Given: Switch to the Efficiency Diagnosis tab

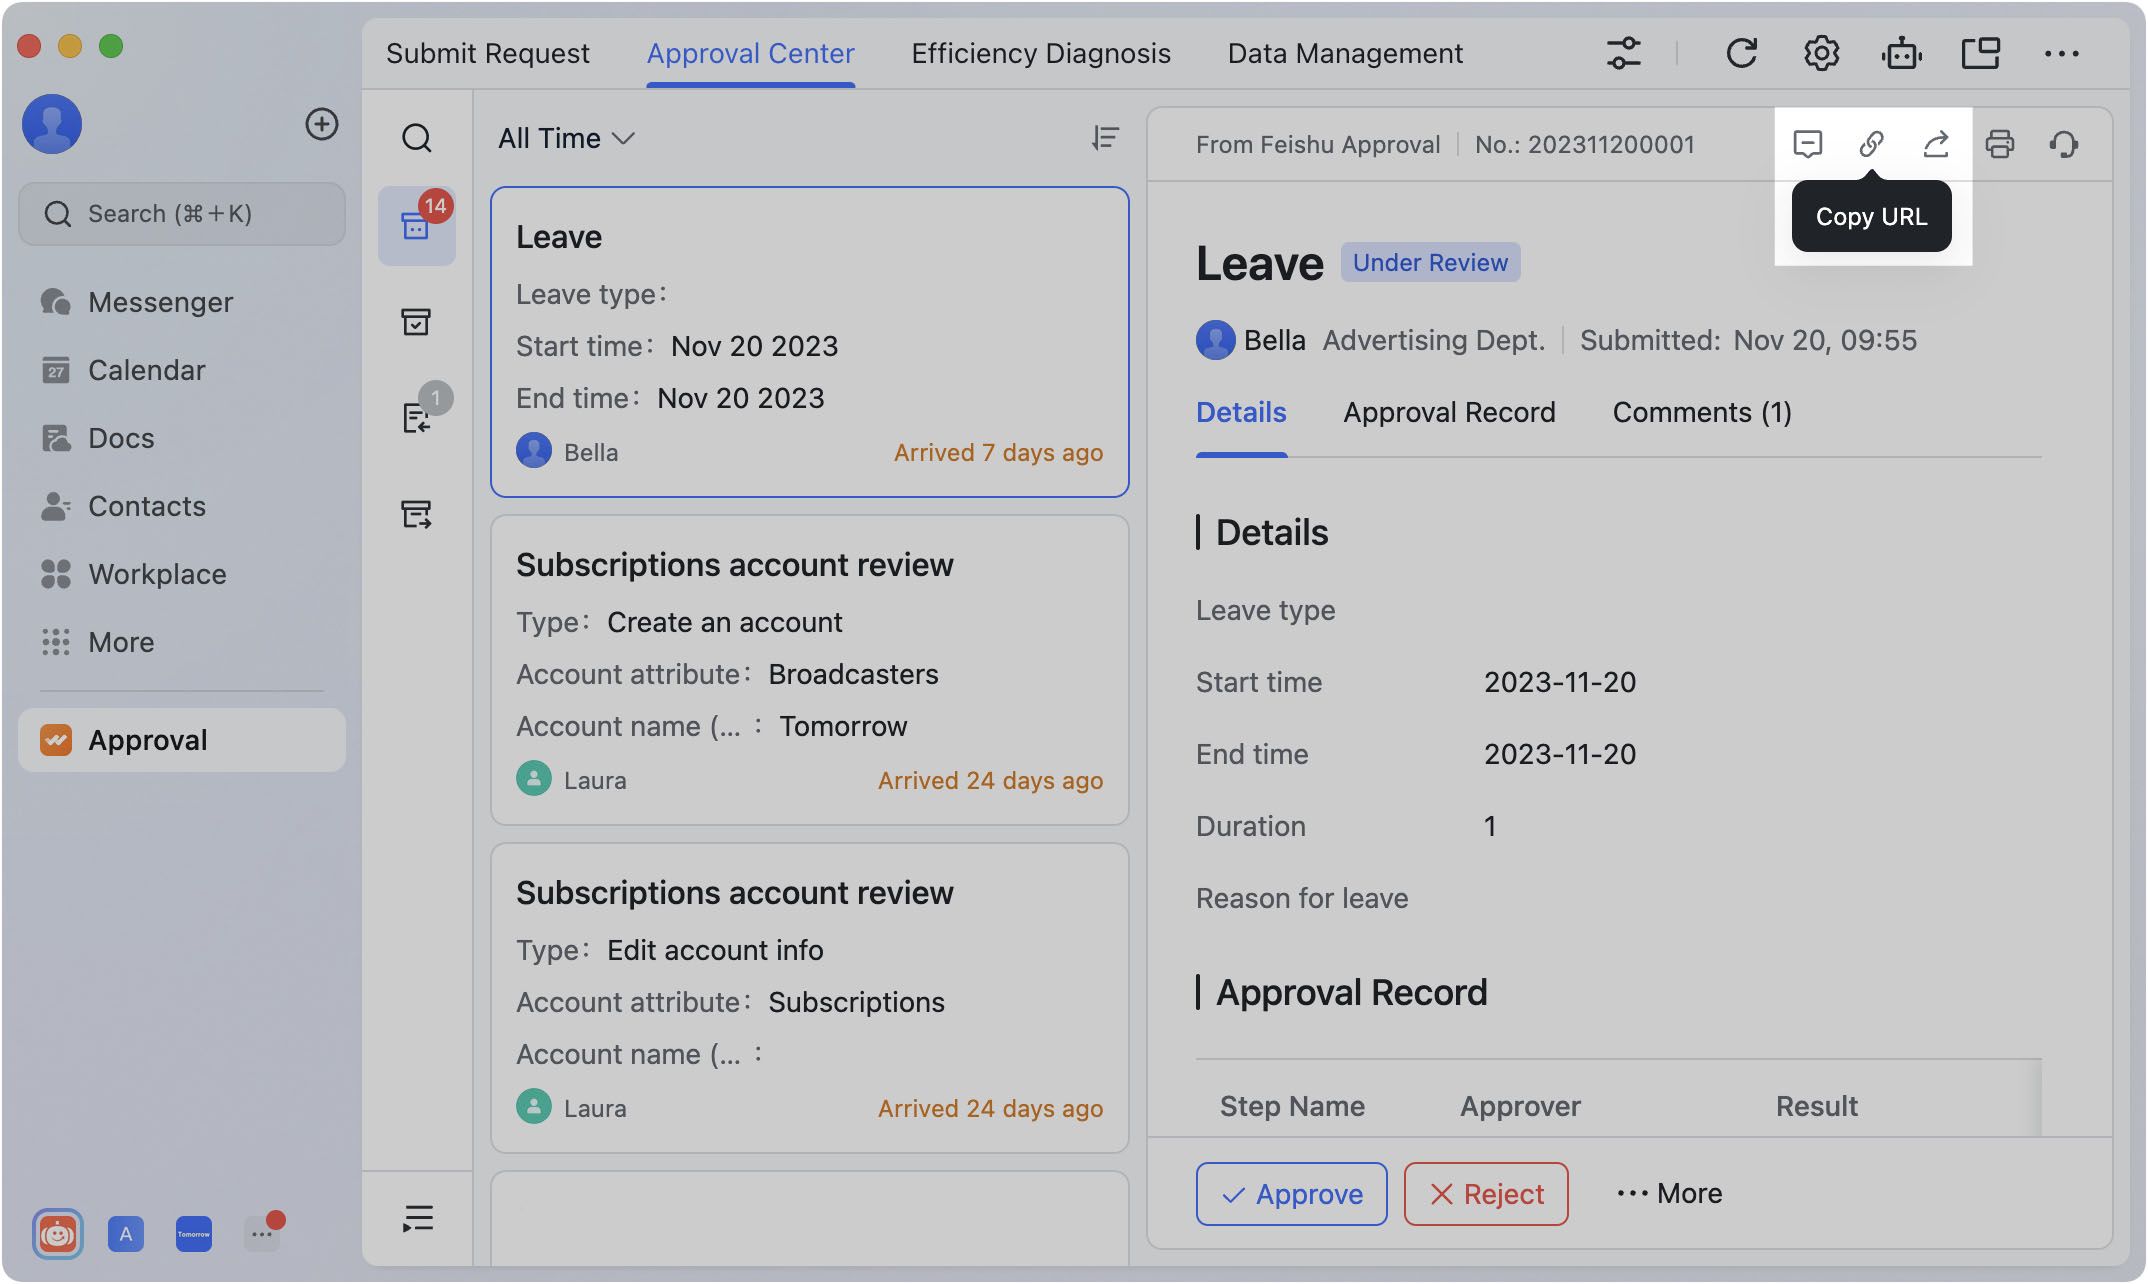Looking at the screenshot, I should (1040, 53).
